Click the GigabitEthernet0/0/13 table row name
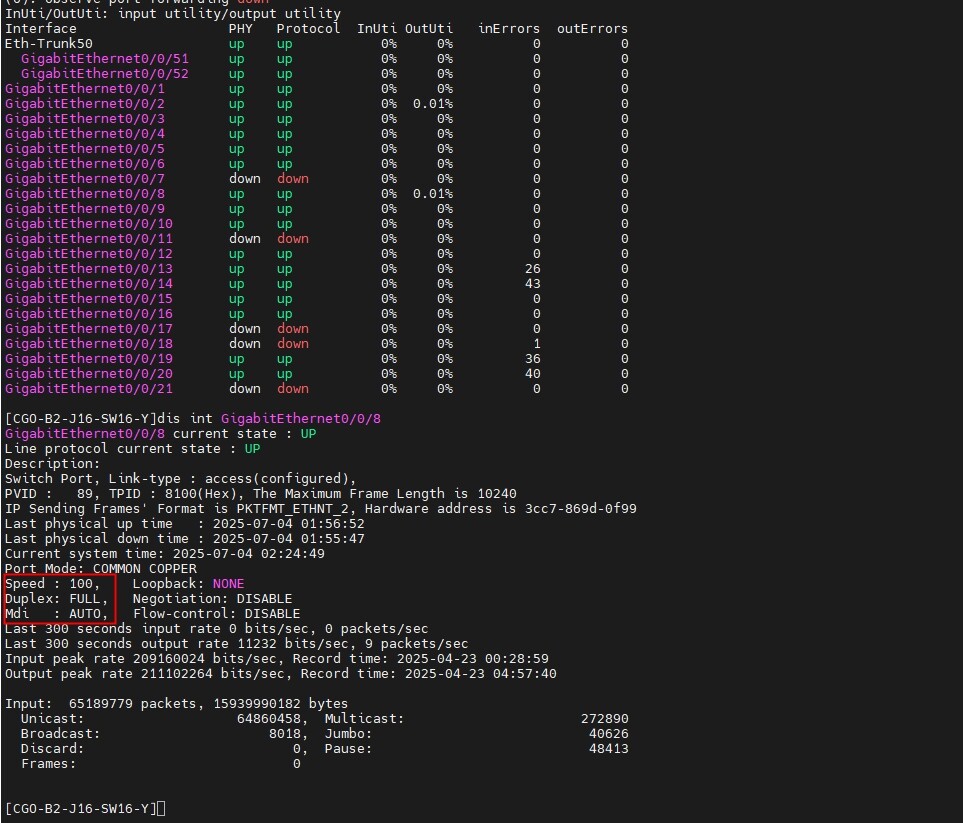963x823 pixels. pyautogui.click(x=88, y=268)
